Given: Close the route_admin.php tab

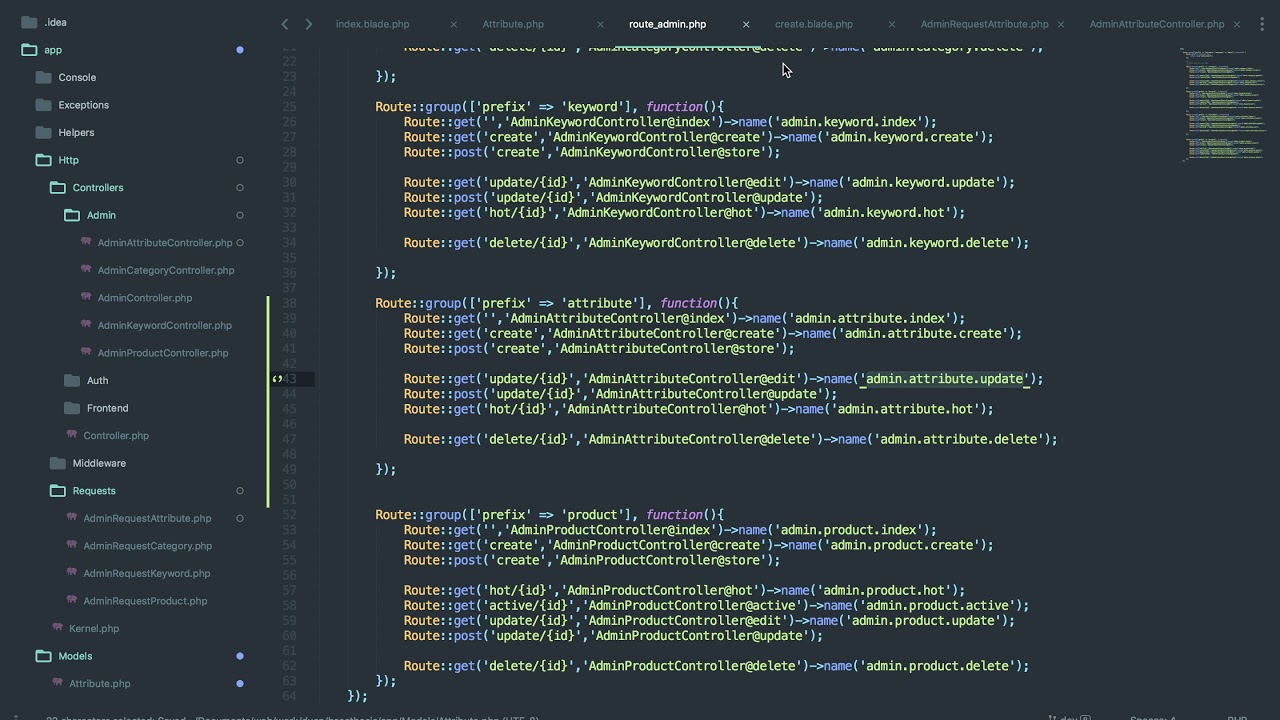Looking at the screenshot, I should (x=746, y=24).
